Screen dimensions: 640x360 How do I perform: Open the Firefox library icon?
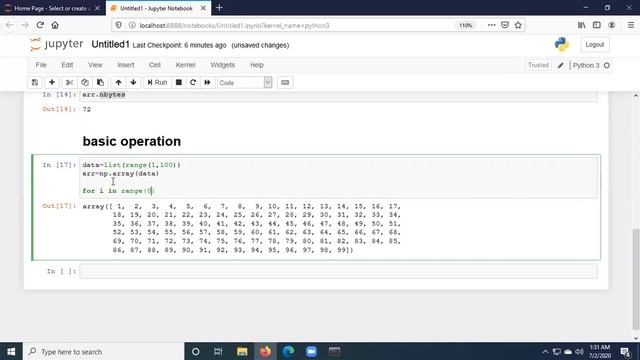pos(582,25)
